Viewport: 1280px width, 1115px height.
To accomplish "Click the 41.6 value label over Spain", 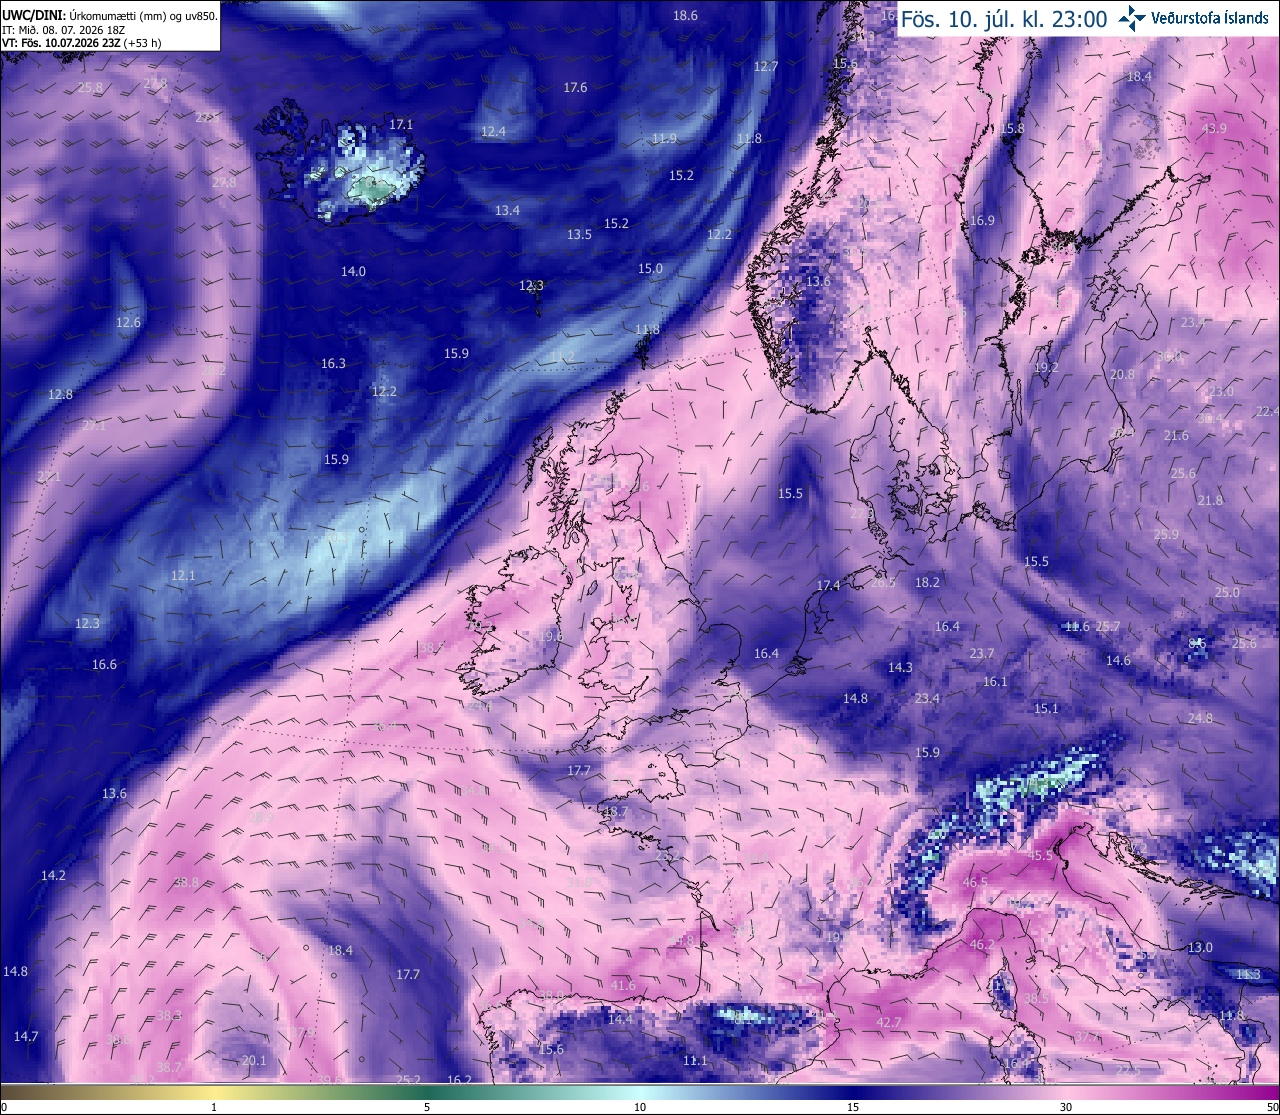I will tap(622, 986).
